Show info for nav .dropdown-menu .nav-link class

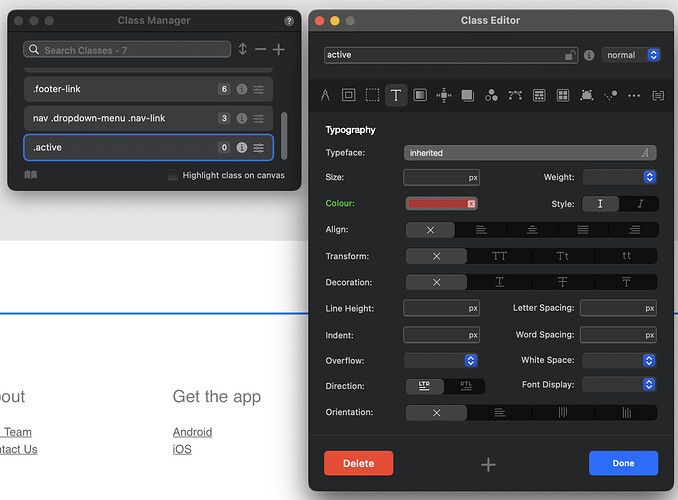point(242,118)
